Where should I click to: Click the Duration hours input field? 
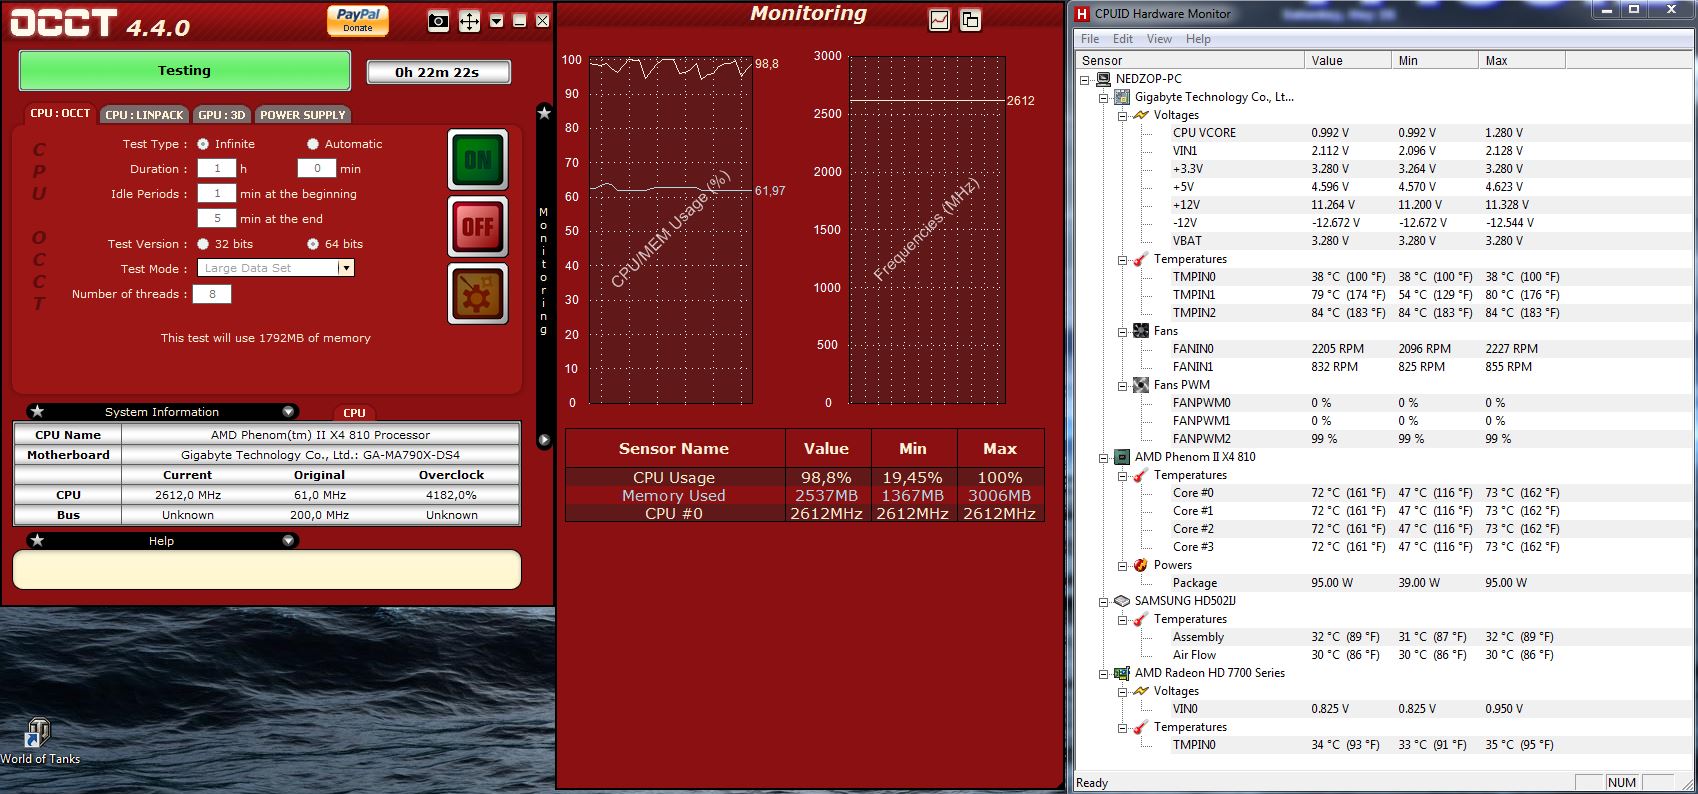tap(217, 169)
